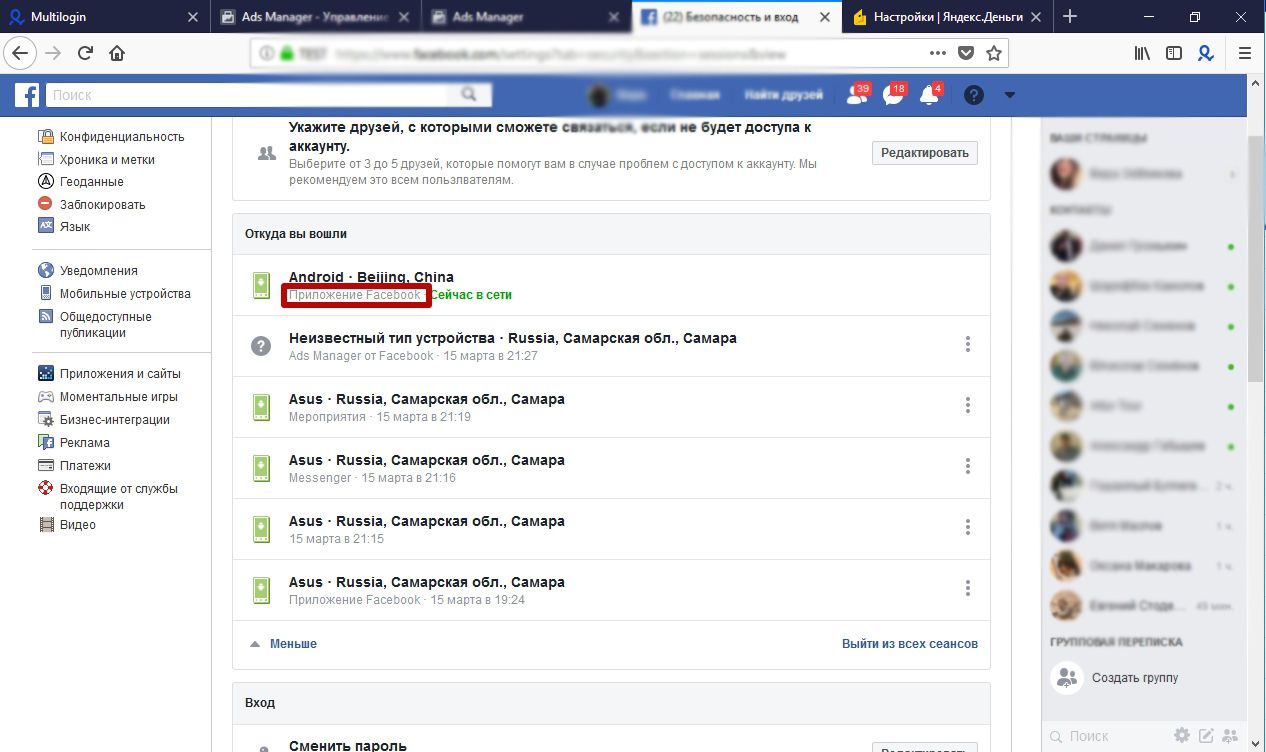The image size is (1266, 752).
Task: Open chat settings gear icon
Action: tap(1182, 736)
